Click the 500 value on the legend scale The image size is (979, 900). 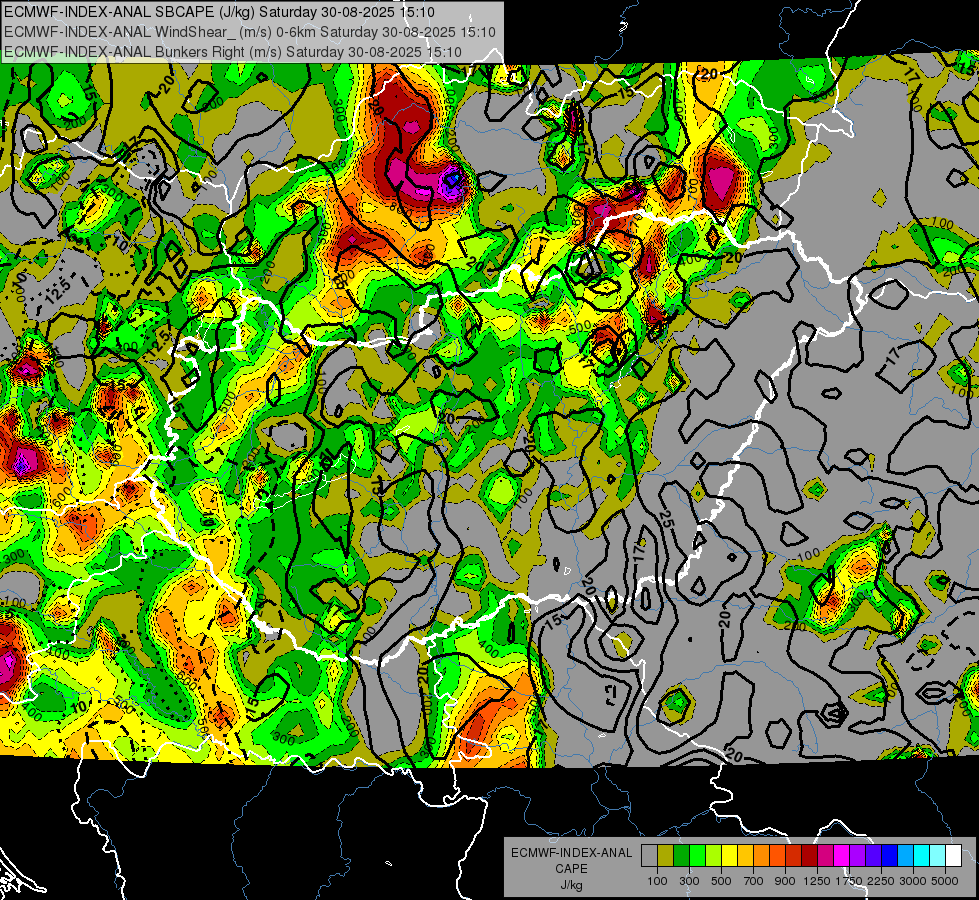coord(721,881)
